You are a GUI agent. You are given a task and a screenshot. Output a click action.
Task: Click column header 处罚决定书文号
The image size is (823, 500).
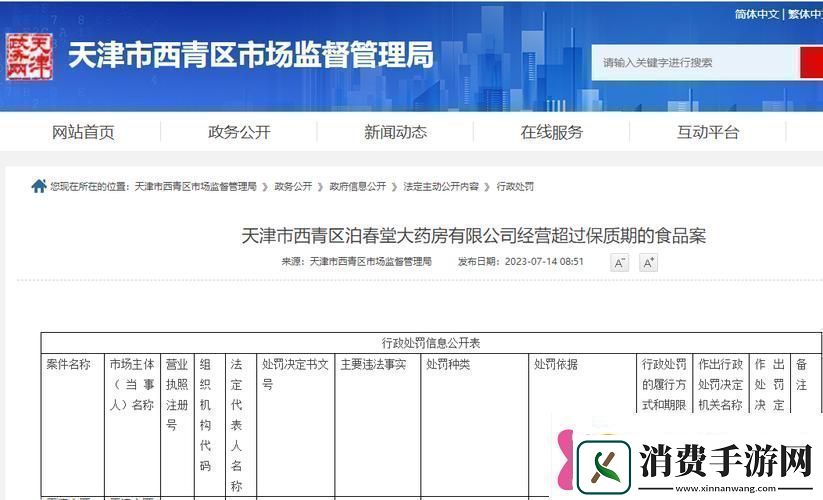[295, 374]
